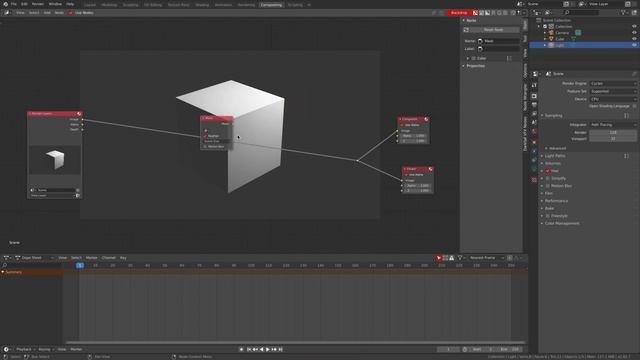This screenshot has width=640, height=360.
Task: Click the Composite node header icon
Action: [426, 119]
